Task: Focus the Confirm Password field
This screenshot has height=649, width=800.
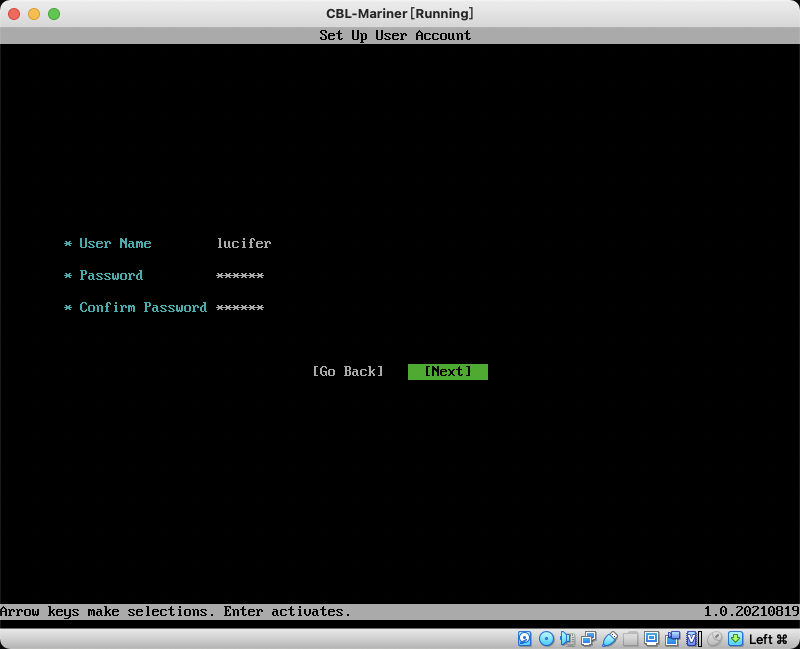Action: [240, 308]
